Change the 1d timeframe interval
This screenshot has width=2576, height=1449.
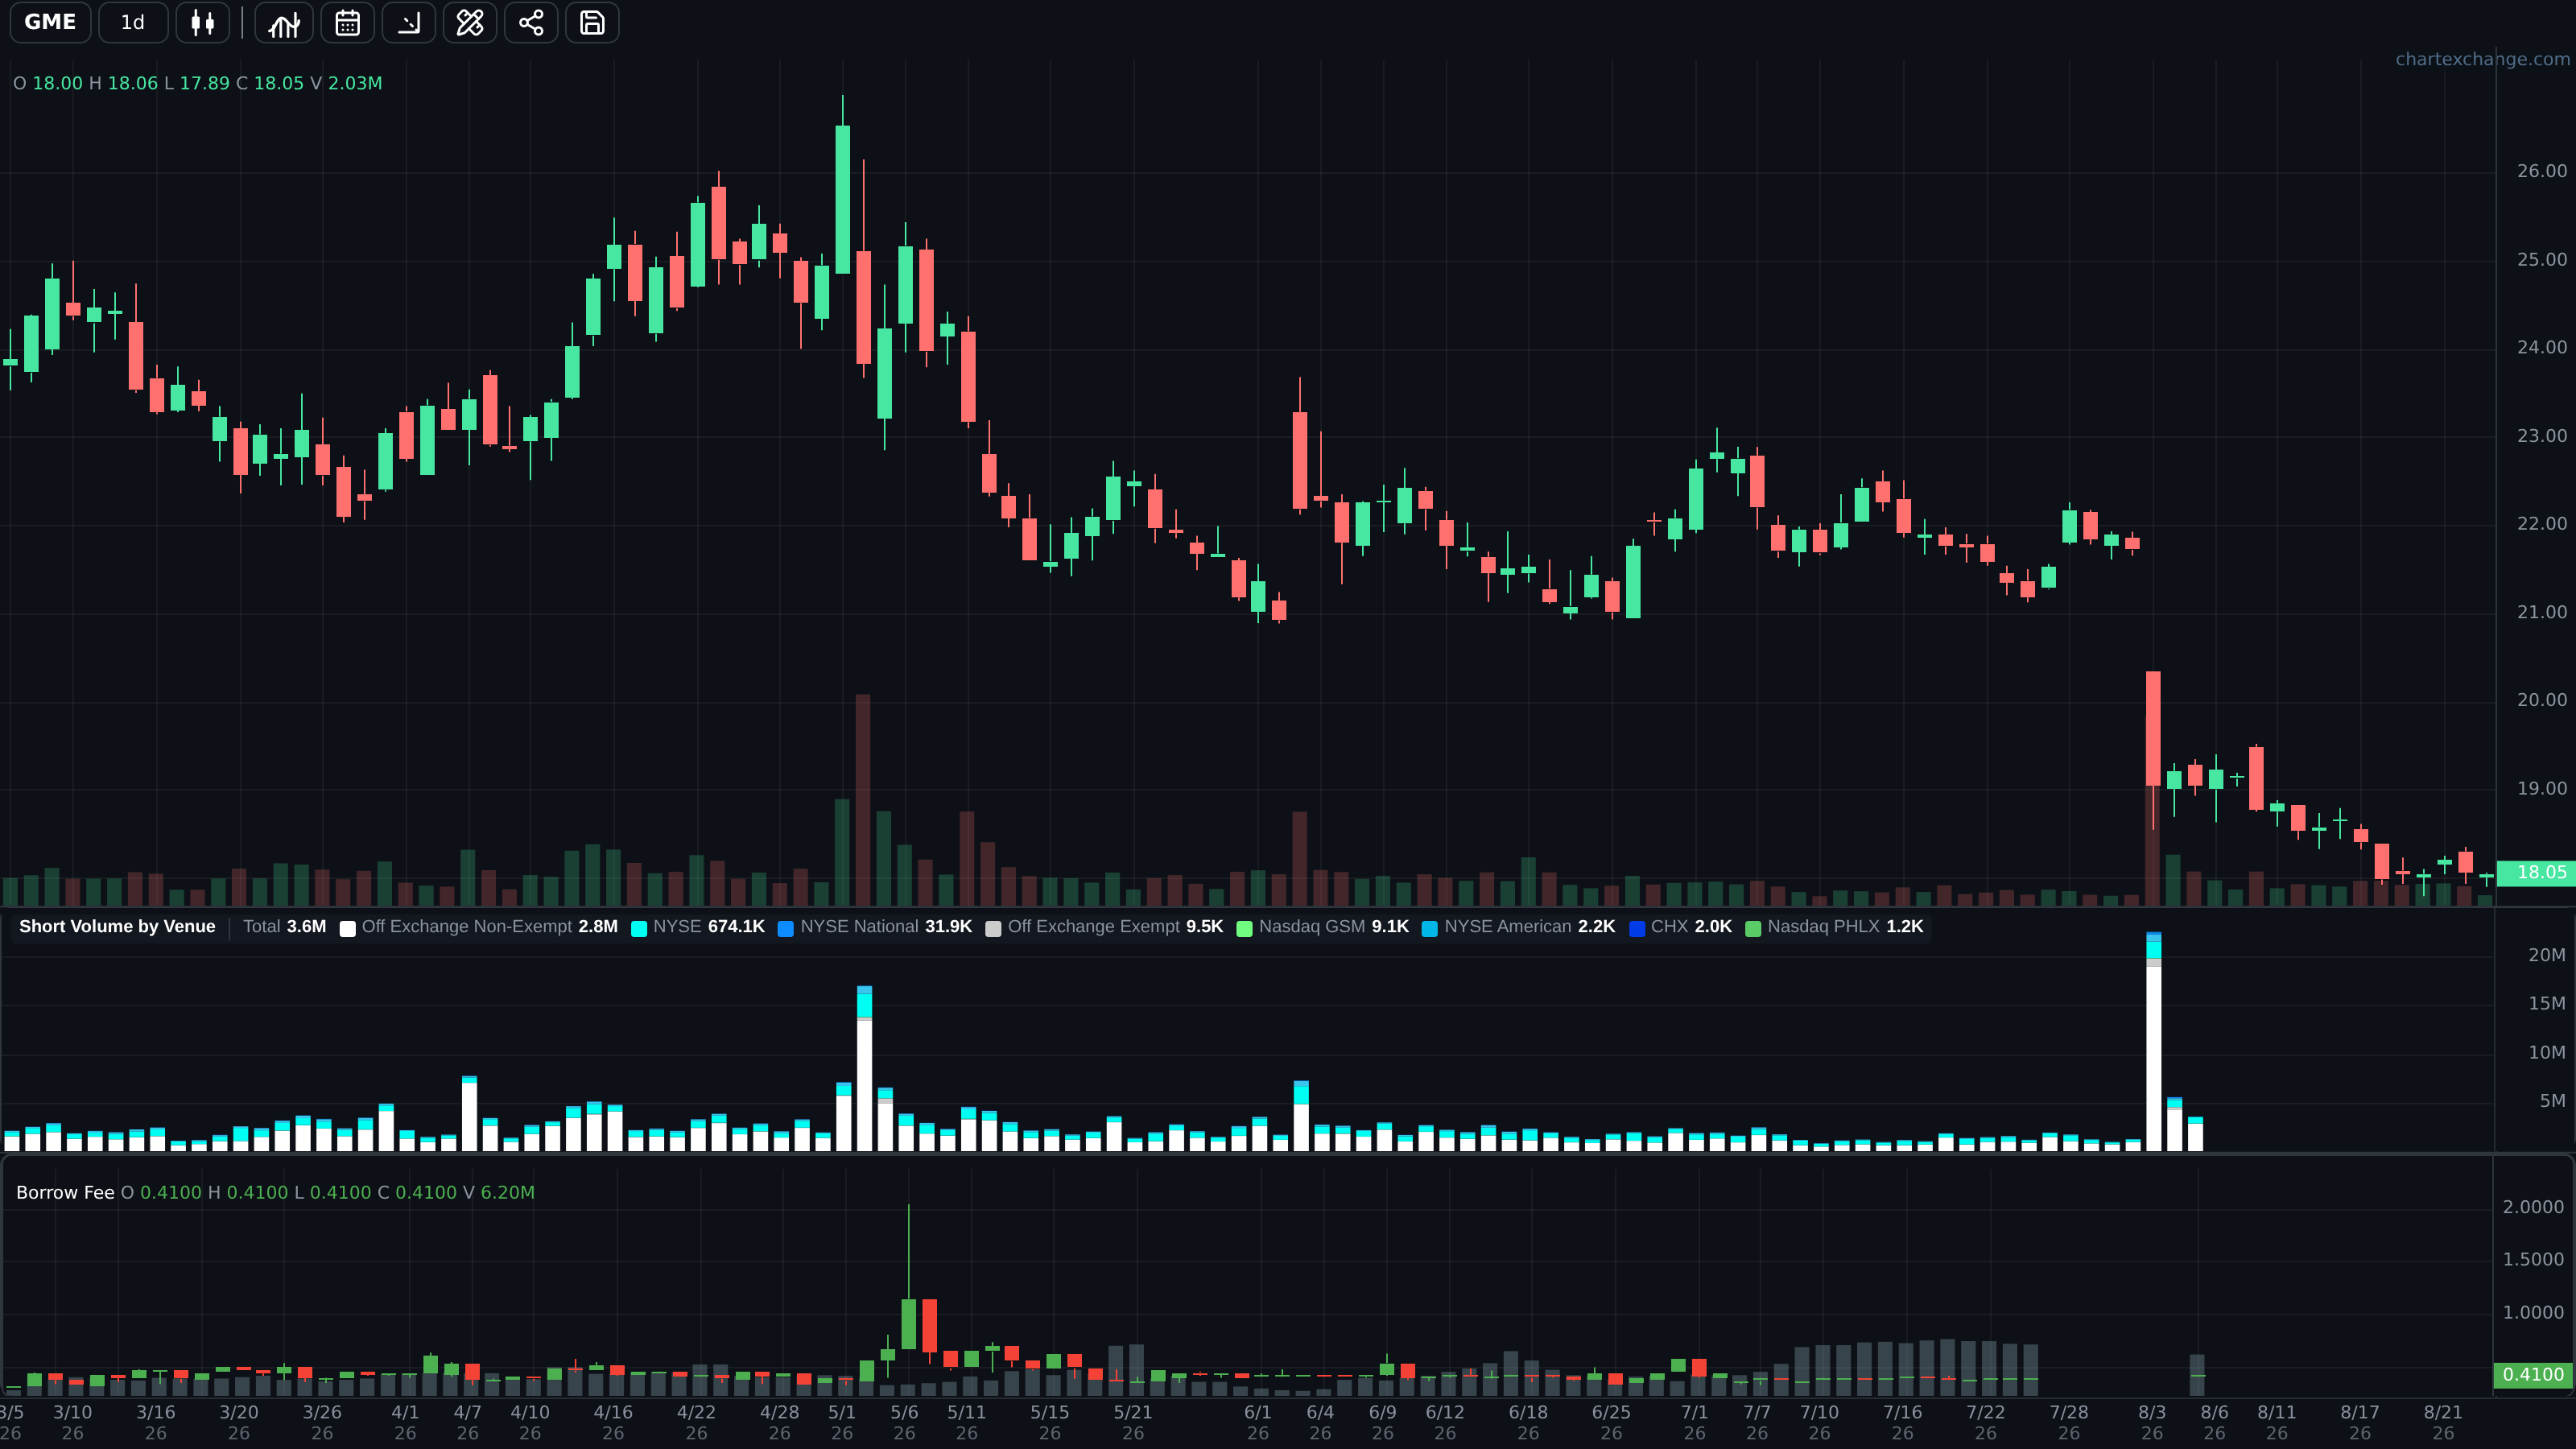click(133, 22)
